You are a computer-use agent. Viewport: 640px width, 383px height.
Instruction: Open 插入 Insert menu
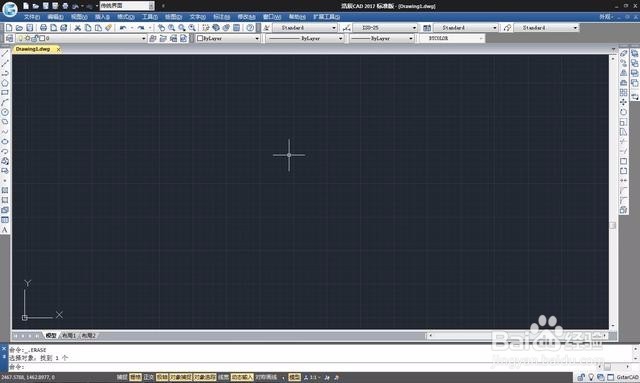(x=102, y=17)
